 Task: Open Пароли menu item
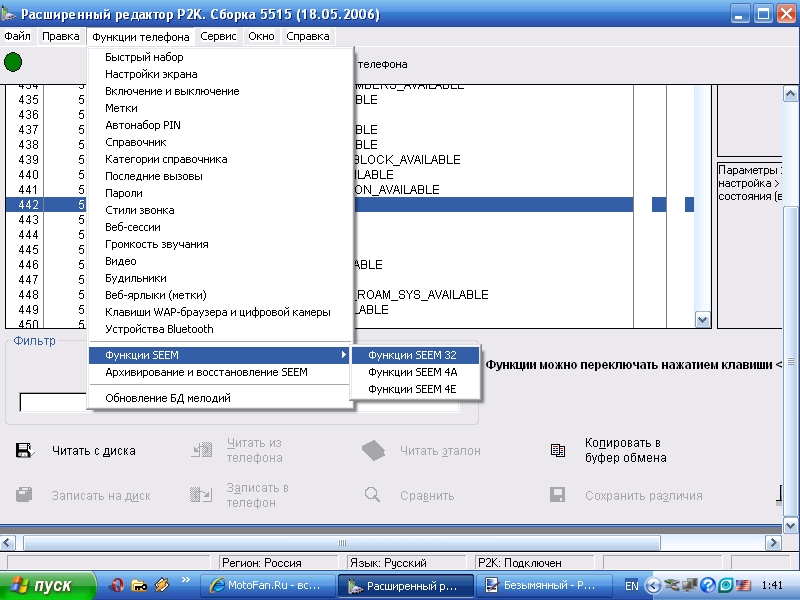(220, 193)
